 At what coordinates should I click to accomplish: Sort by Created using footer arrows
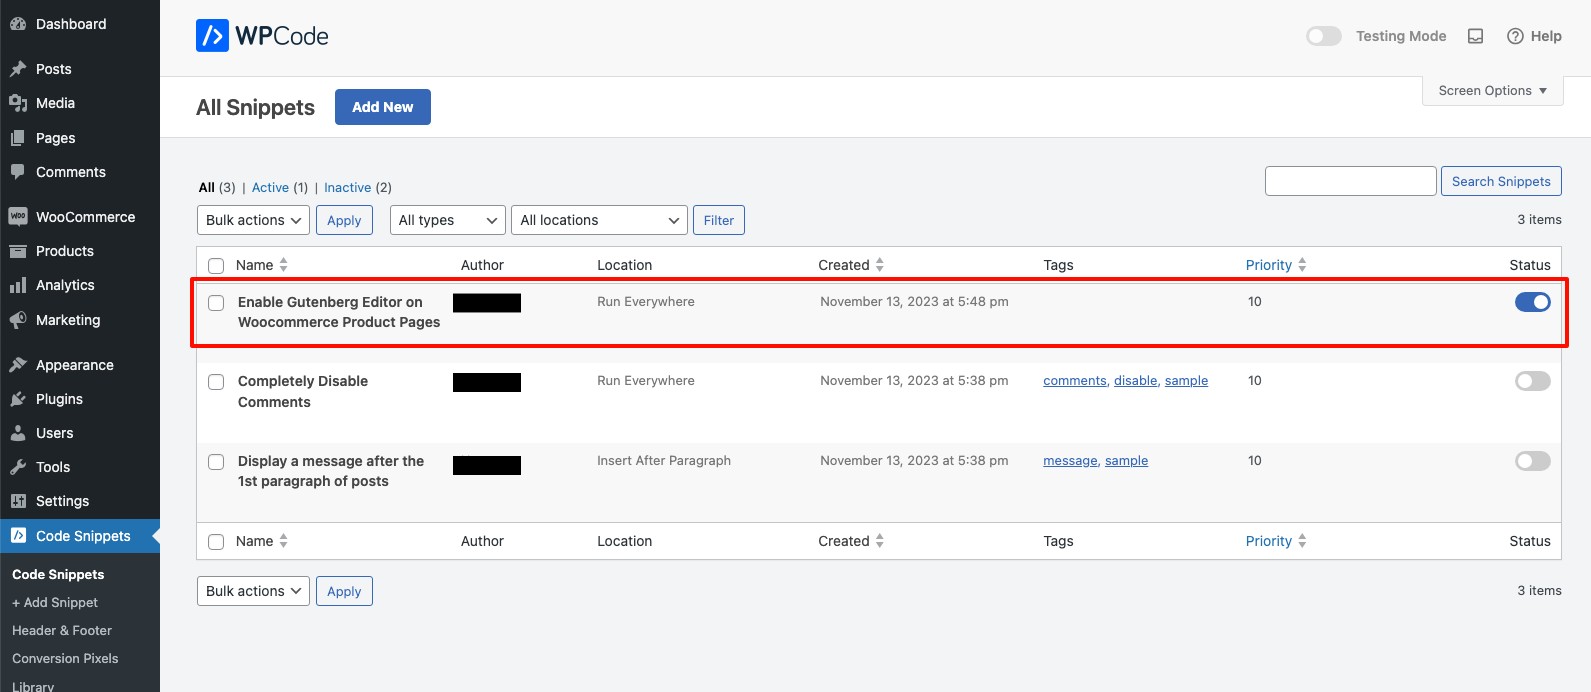click(880, 541)
